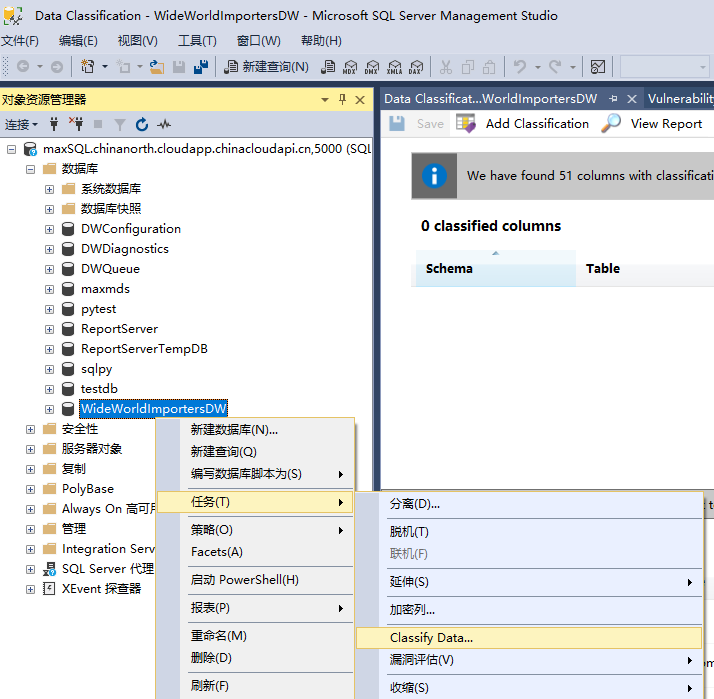Collapse the 数据库 folder
The image size is (714, 699).
point(31,169)
